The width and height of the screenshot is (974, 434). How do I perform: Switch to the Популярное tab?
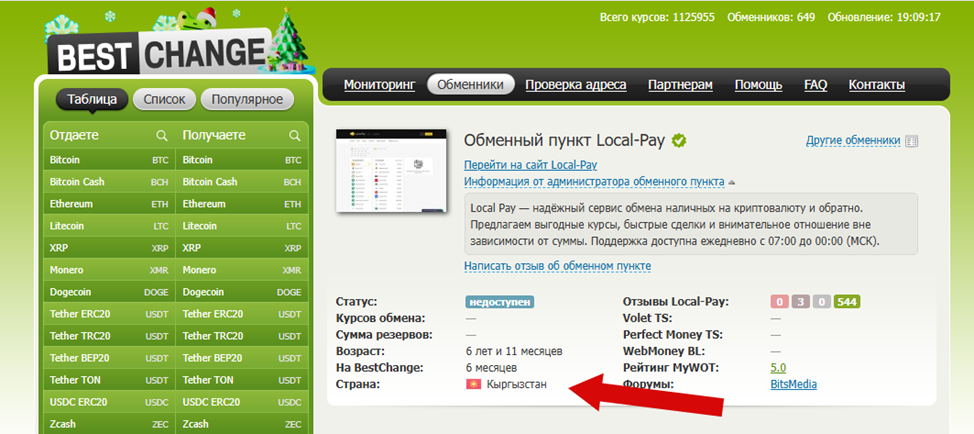click(x=247, y=99)
